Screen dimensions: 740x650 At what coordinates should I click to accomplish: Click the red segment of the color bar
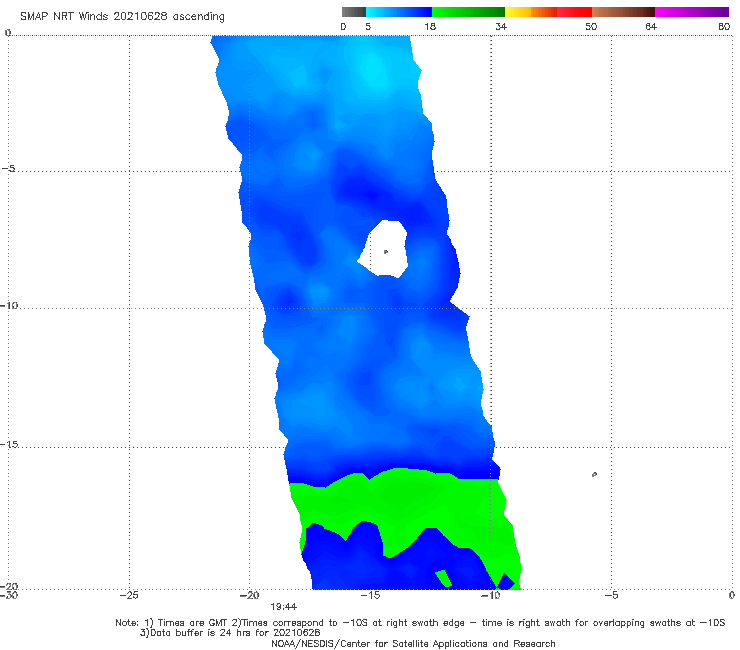coord(574,12)
